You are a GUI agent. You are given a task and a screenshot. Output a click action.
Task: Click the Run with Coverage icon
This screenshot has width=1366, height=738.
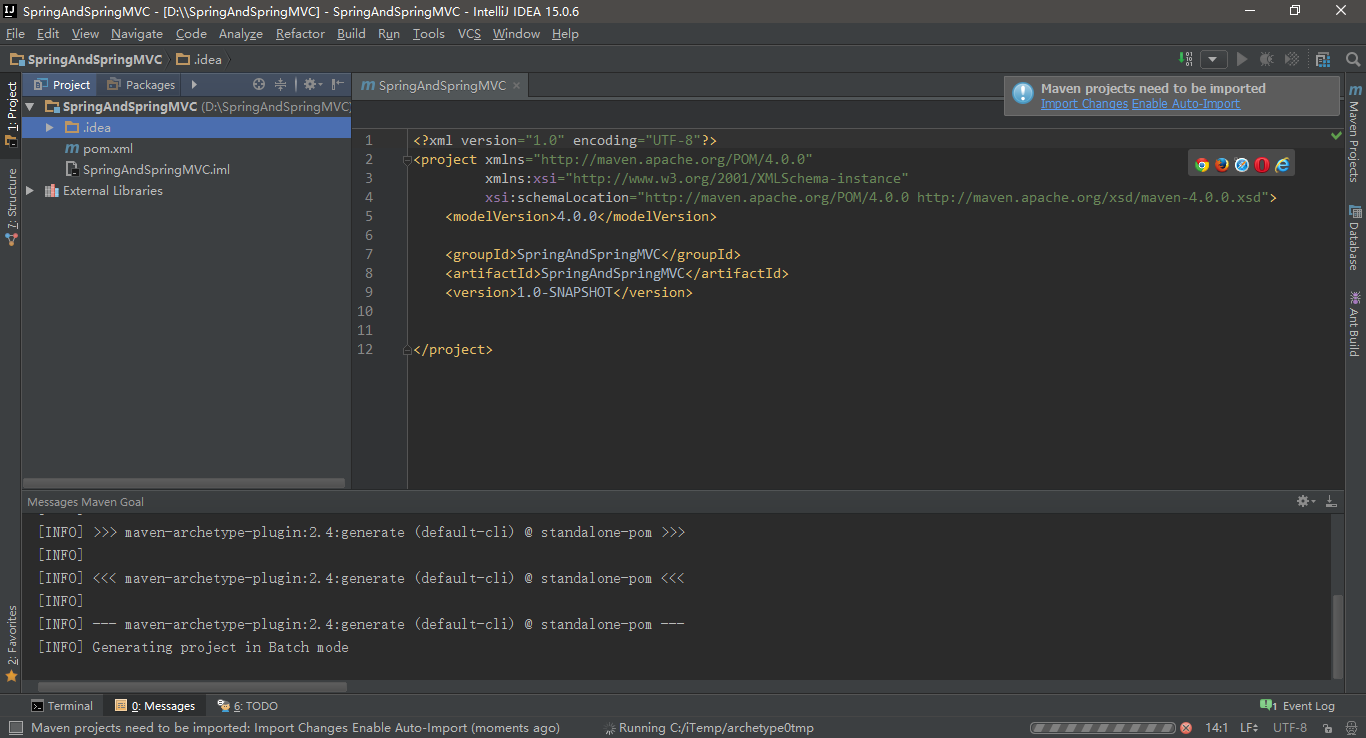1292,60
